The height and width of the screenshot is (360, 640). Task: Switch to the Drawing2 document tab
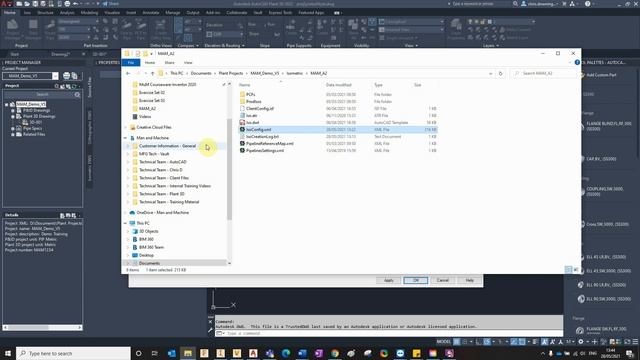pyautogui.click(x=61, y=54)
